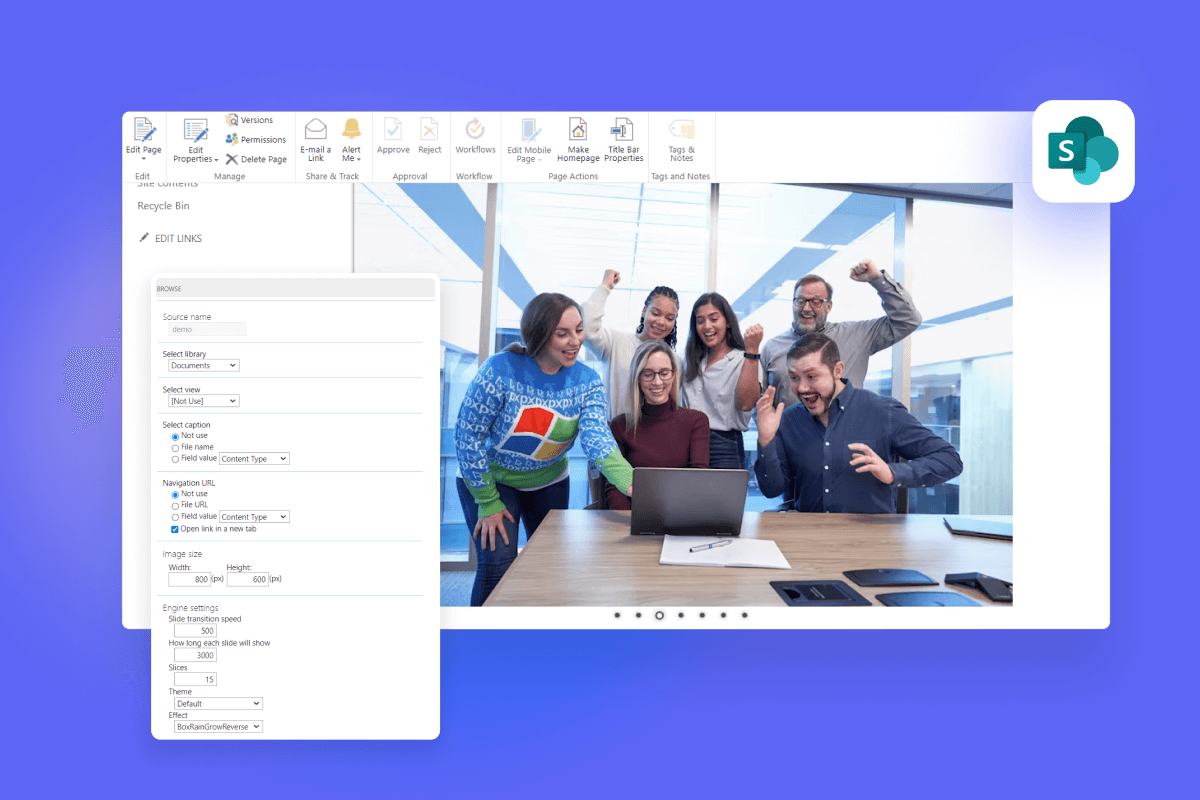Click the third slideshow navigation dot
1200x800 pixels.
659,615
